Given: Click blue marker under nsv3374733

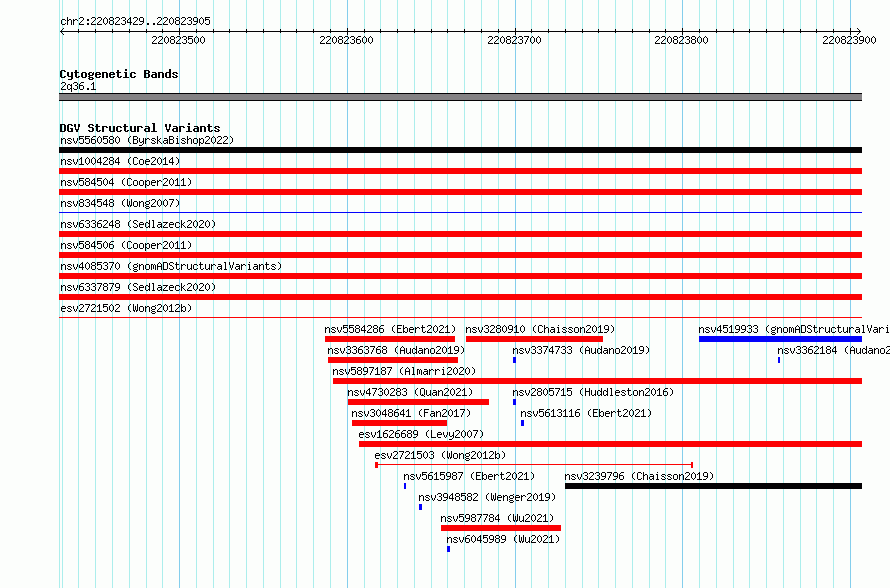Looking at the screenshot, I should (x=515, y=360).
